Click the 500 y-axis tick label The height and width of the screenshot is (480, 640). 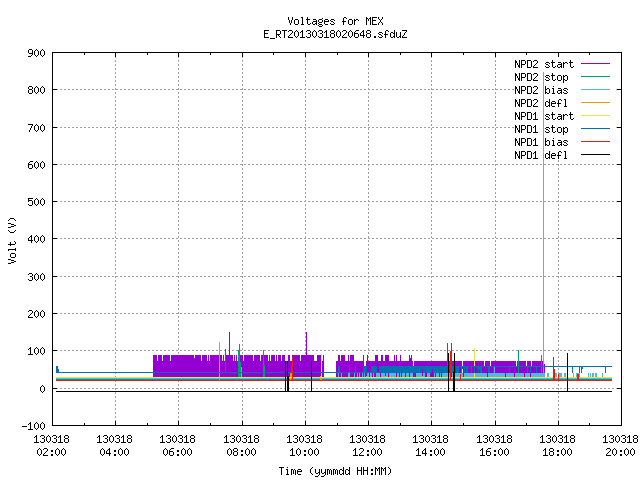point(36,202)
